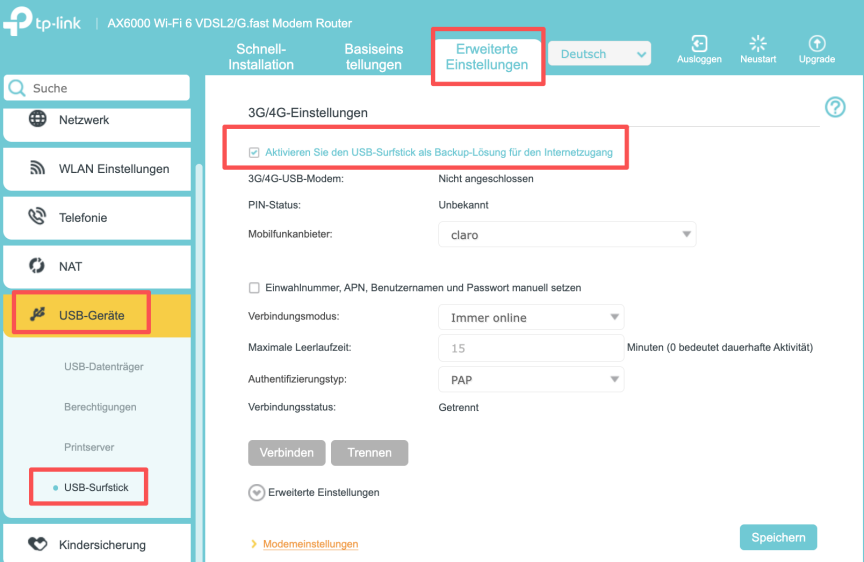This screenshot has height=562, width=864.
Task: Enable manual Einwahlnummer, APN settings checkbox
Action: point(254,288)
